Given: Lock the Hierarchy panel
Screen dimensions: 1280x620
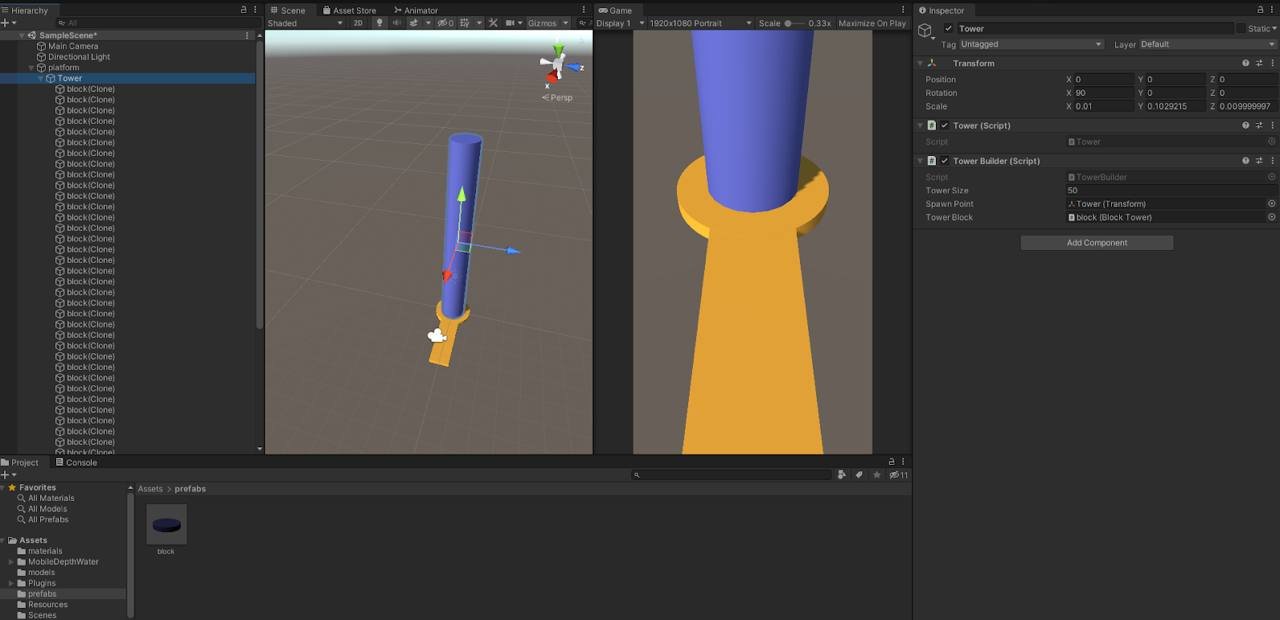Looking at the screenshot, I should [x=243, y=10].
